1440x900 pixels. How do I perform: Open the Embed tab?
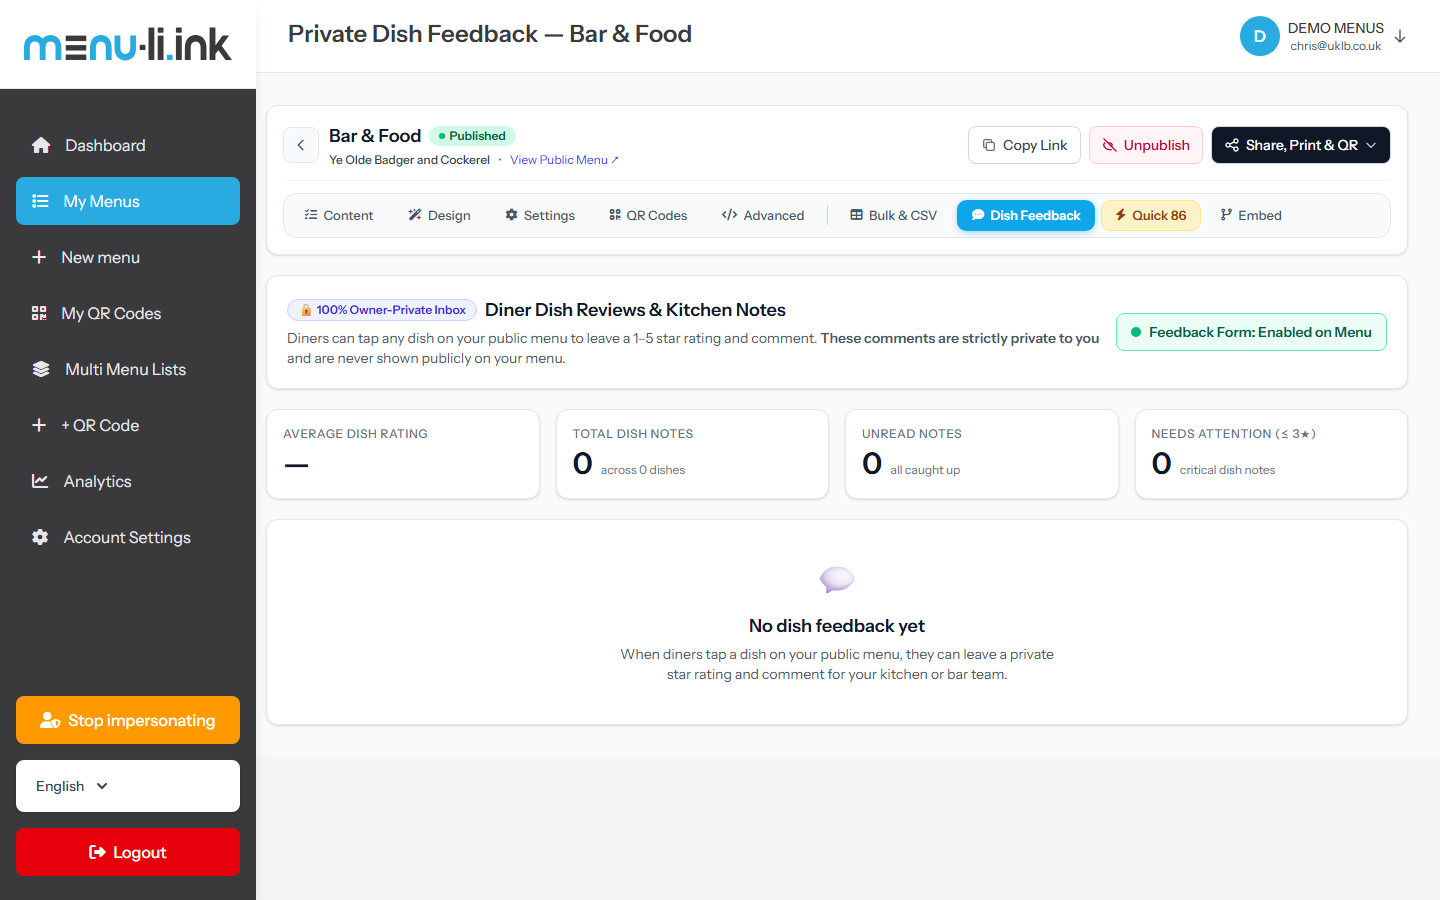[1251, 215]
